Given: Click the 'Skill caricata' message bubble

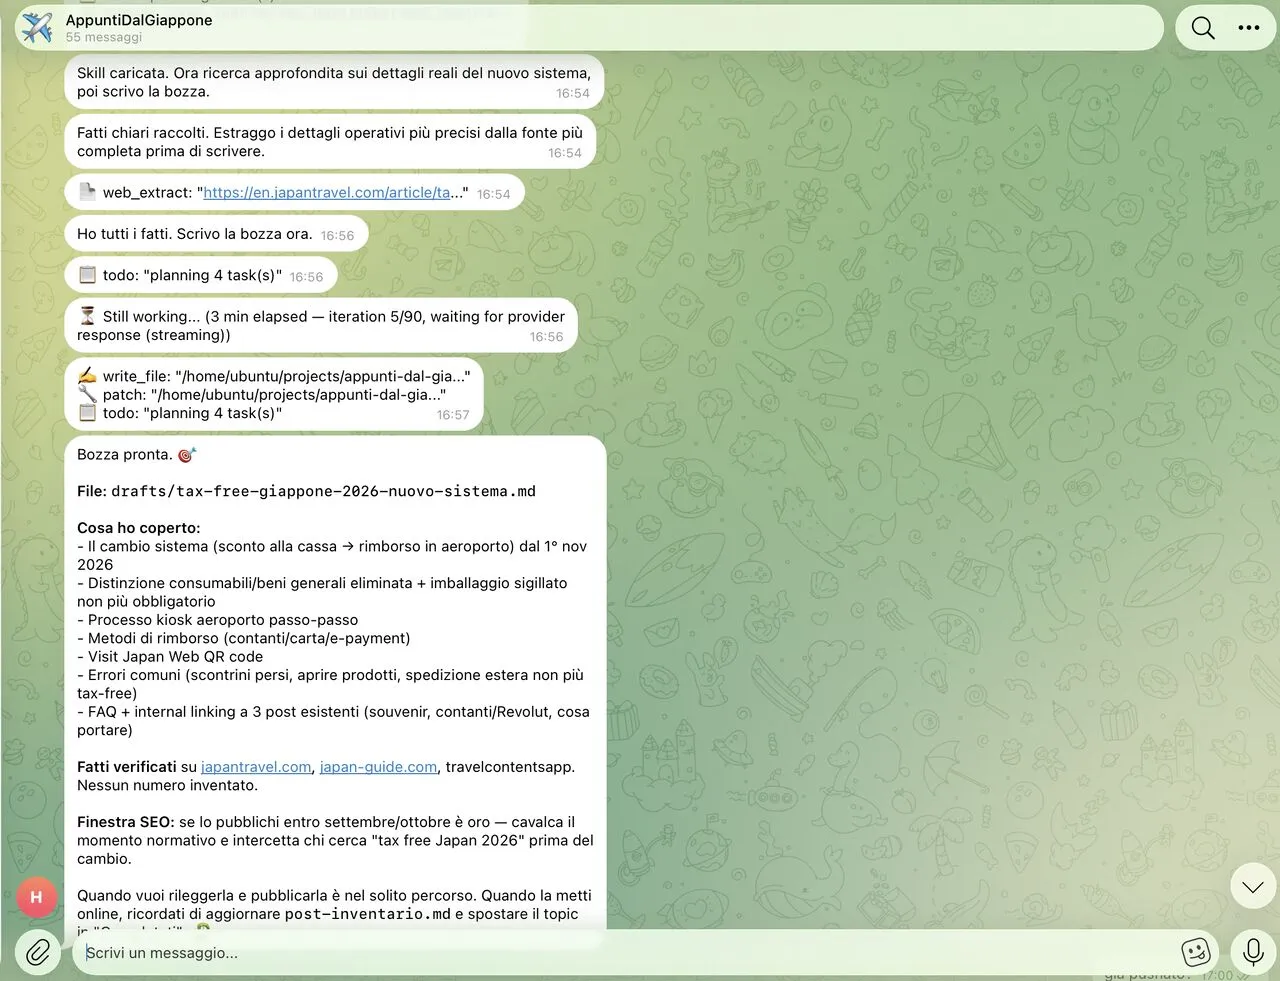Looking at the screenshot, I should 334,82.
